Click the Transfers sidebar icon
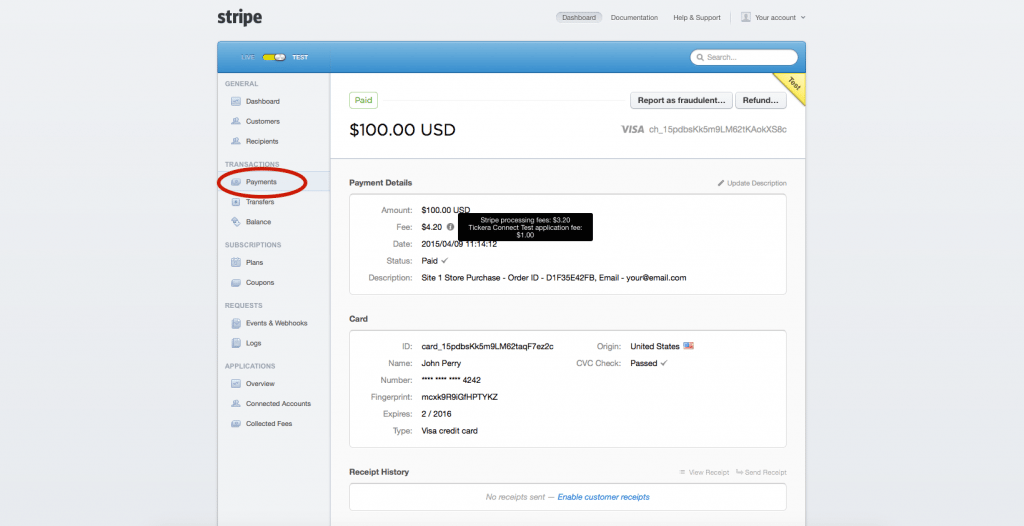This screenshot has height=526, width=1024. tap(236, 202)
